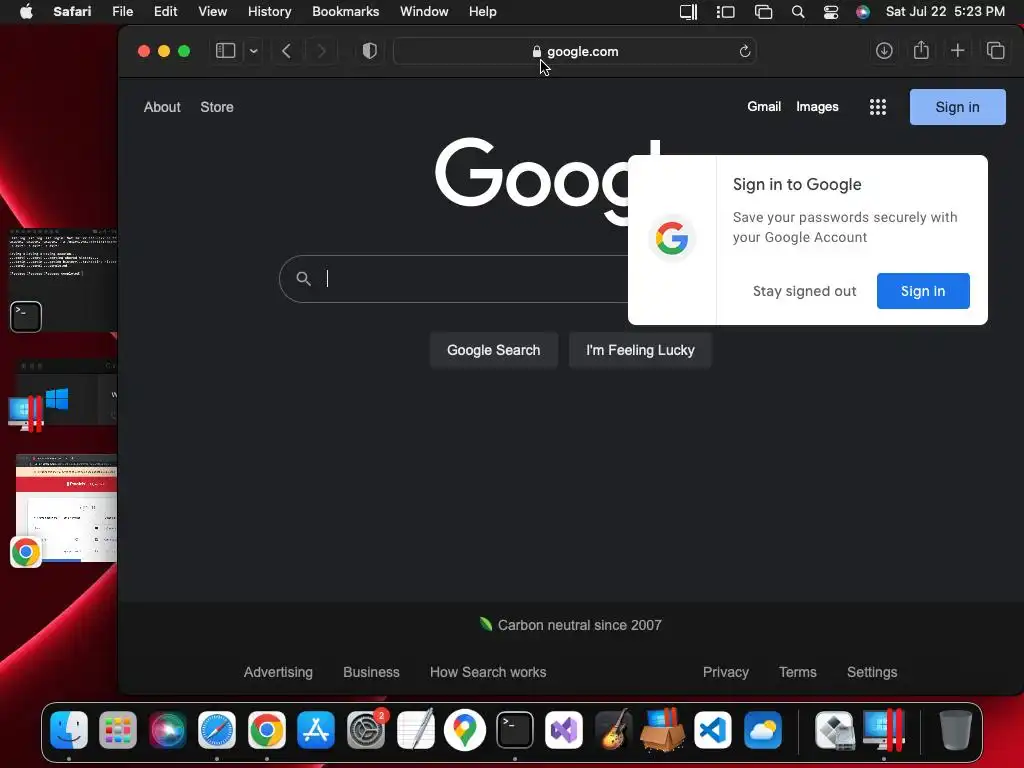Toggle the Safari sidebar button
Viewport: 1024px width, 768px height.
225,51
